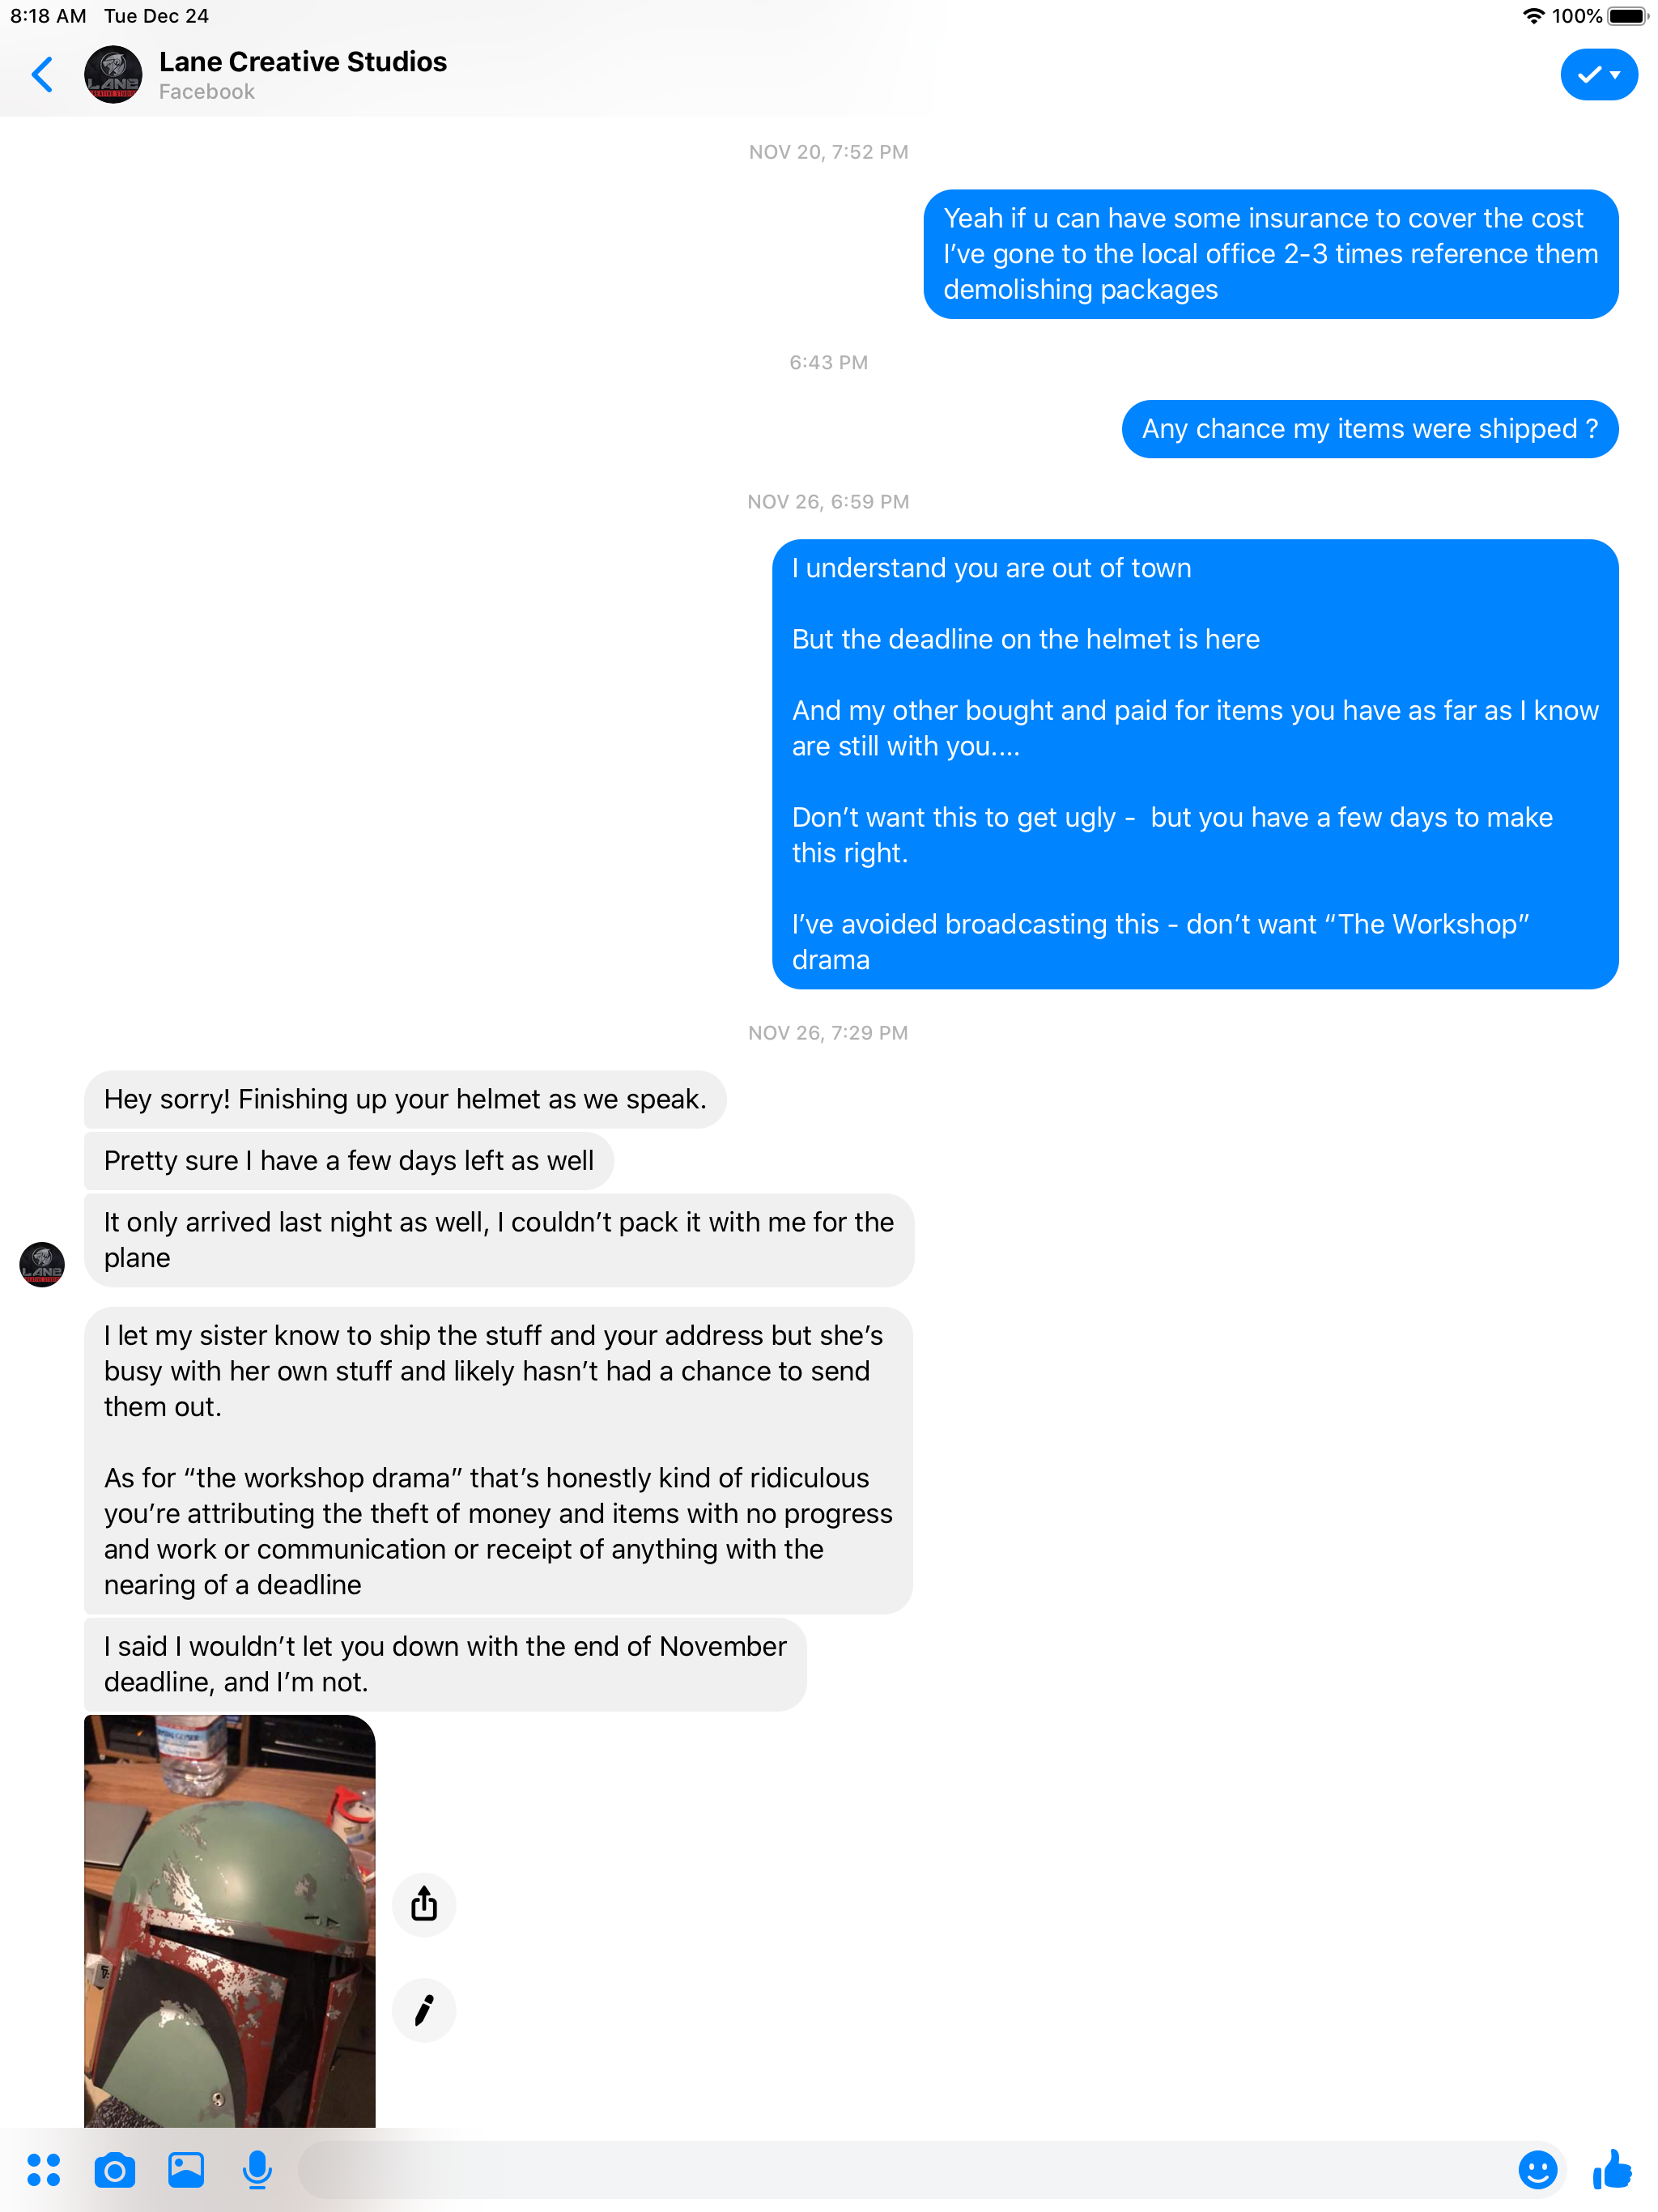
Task: Select the 'Any chance my items were shipped' message
Action: [1370, 429]
